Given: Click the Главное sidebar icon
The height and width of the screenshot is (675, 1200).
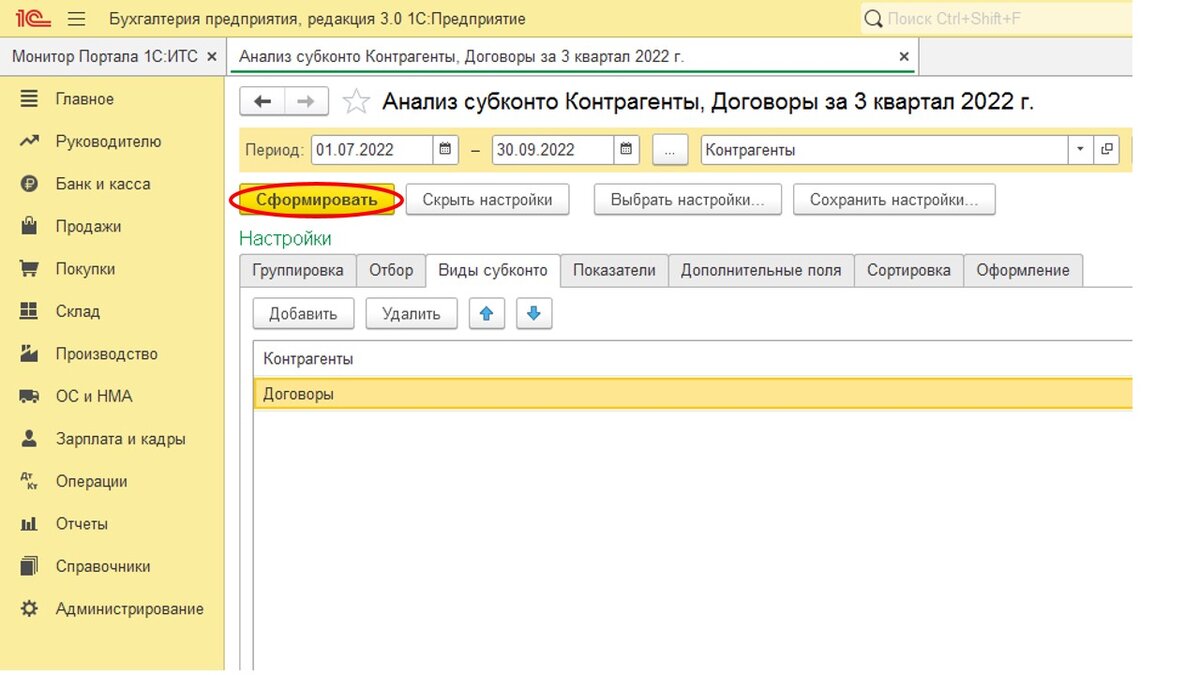Looking at the screenshot, I should pyautogui.click(x=29, y=99).
